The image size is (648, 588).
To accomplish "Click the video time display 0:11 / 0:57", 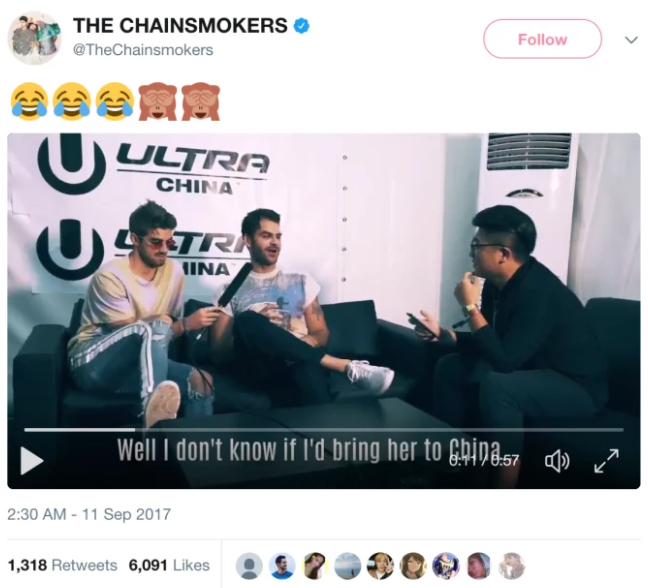I will click(484, 460).
